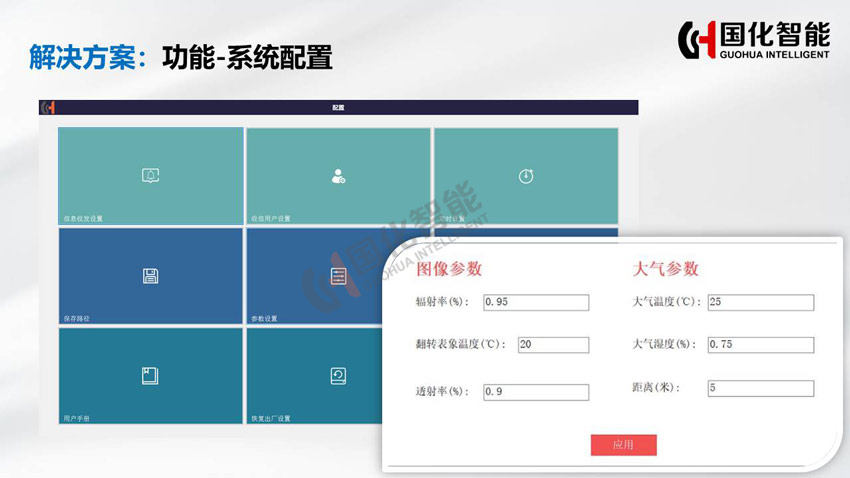This screenshot has width=850, height=478.
Task: Select the 大气参数 heading
Action: 665,269
